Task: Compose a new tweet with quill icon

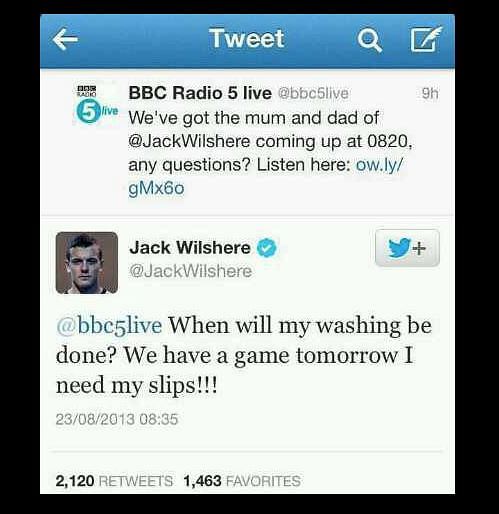Action: pyautogui.click(x=426, y=39)
